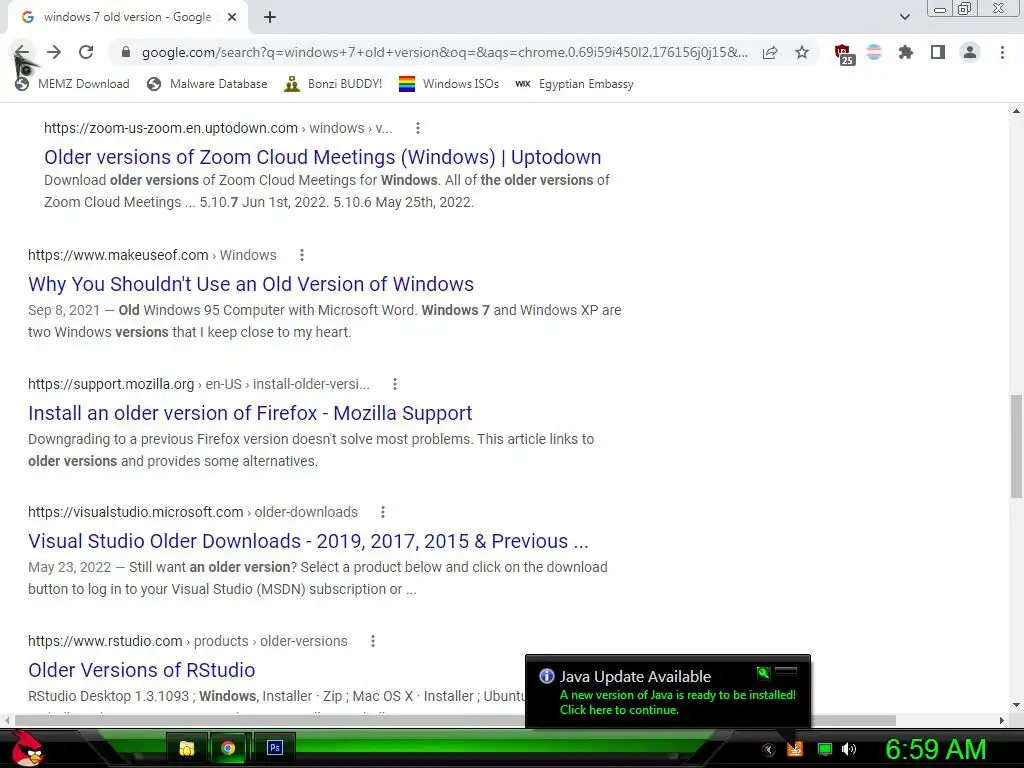Viewport: 1024px width, 768px height.
Task: Open more options for the uptodown.com result
Action: point(418,128)
